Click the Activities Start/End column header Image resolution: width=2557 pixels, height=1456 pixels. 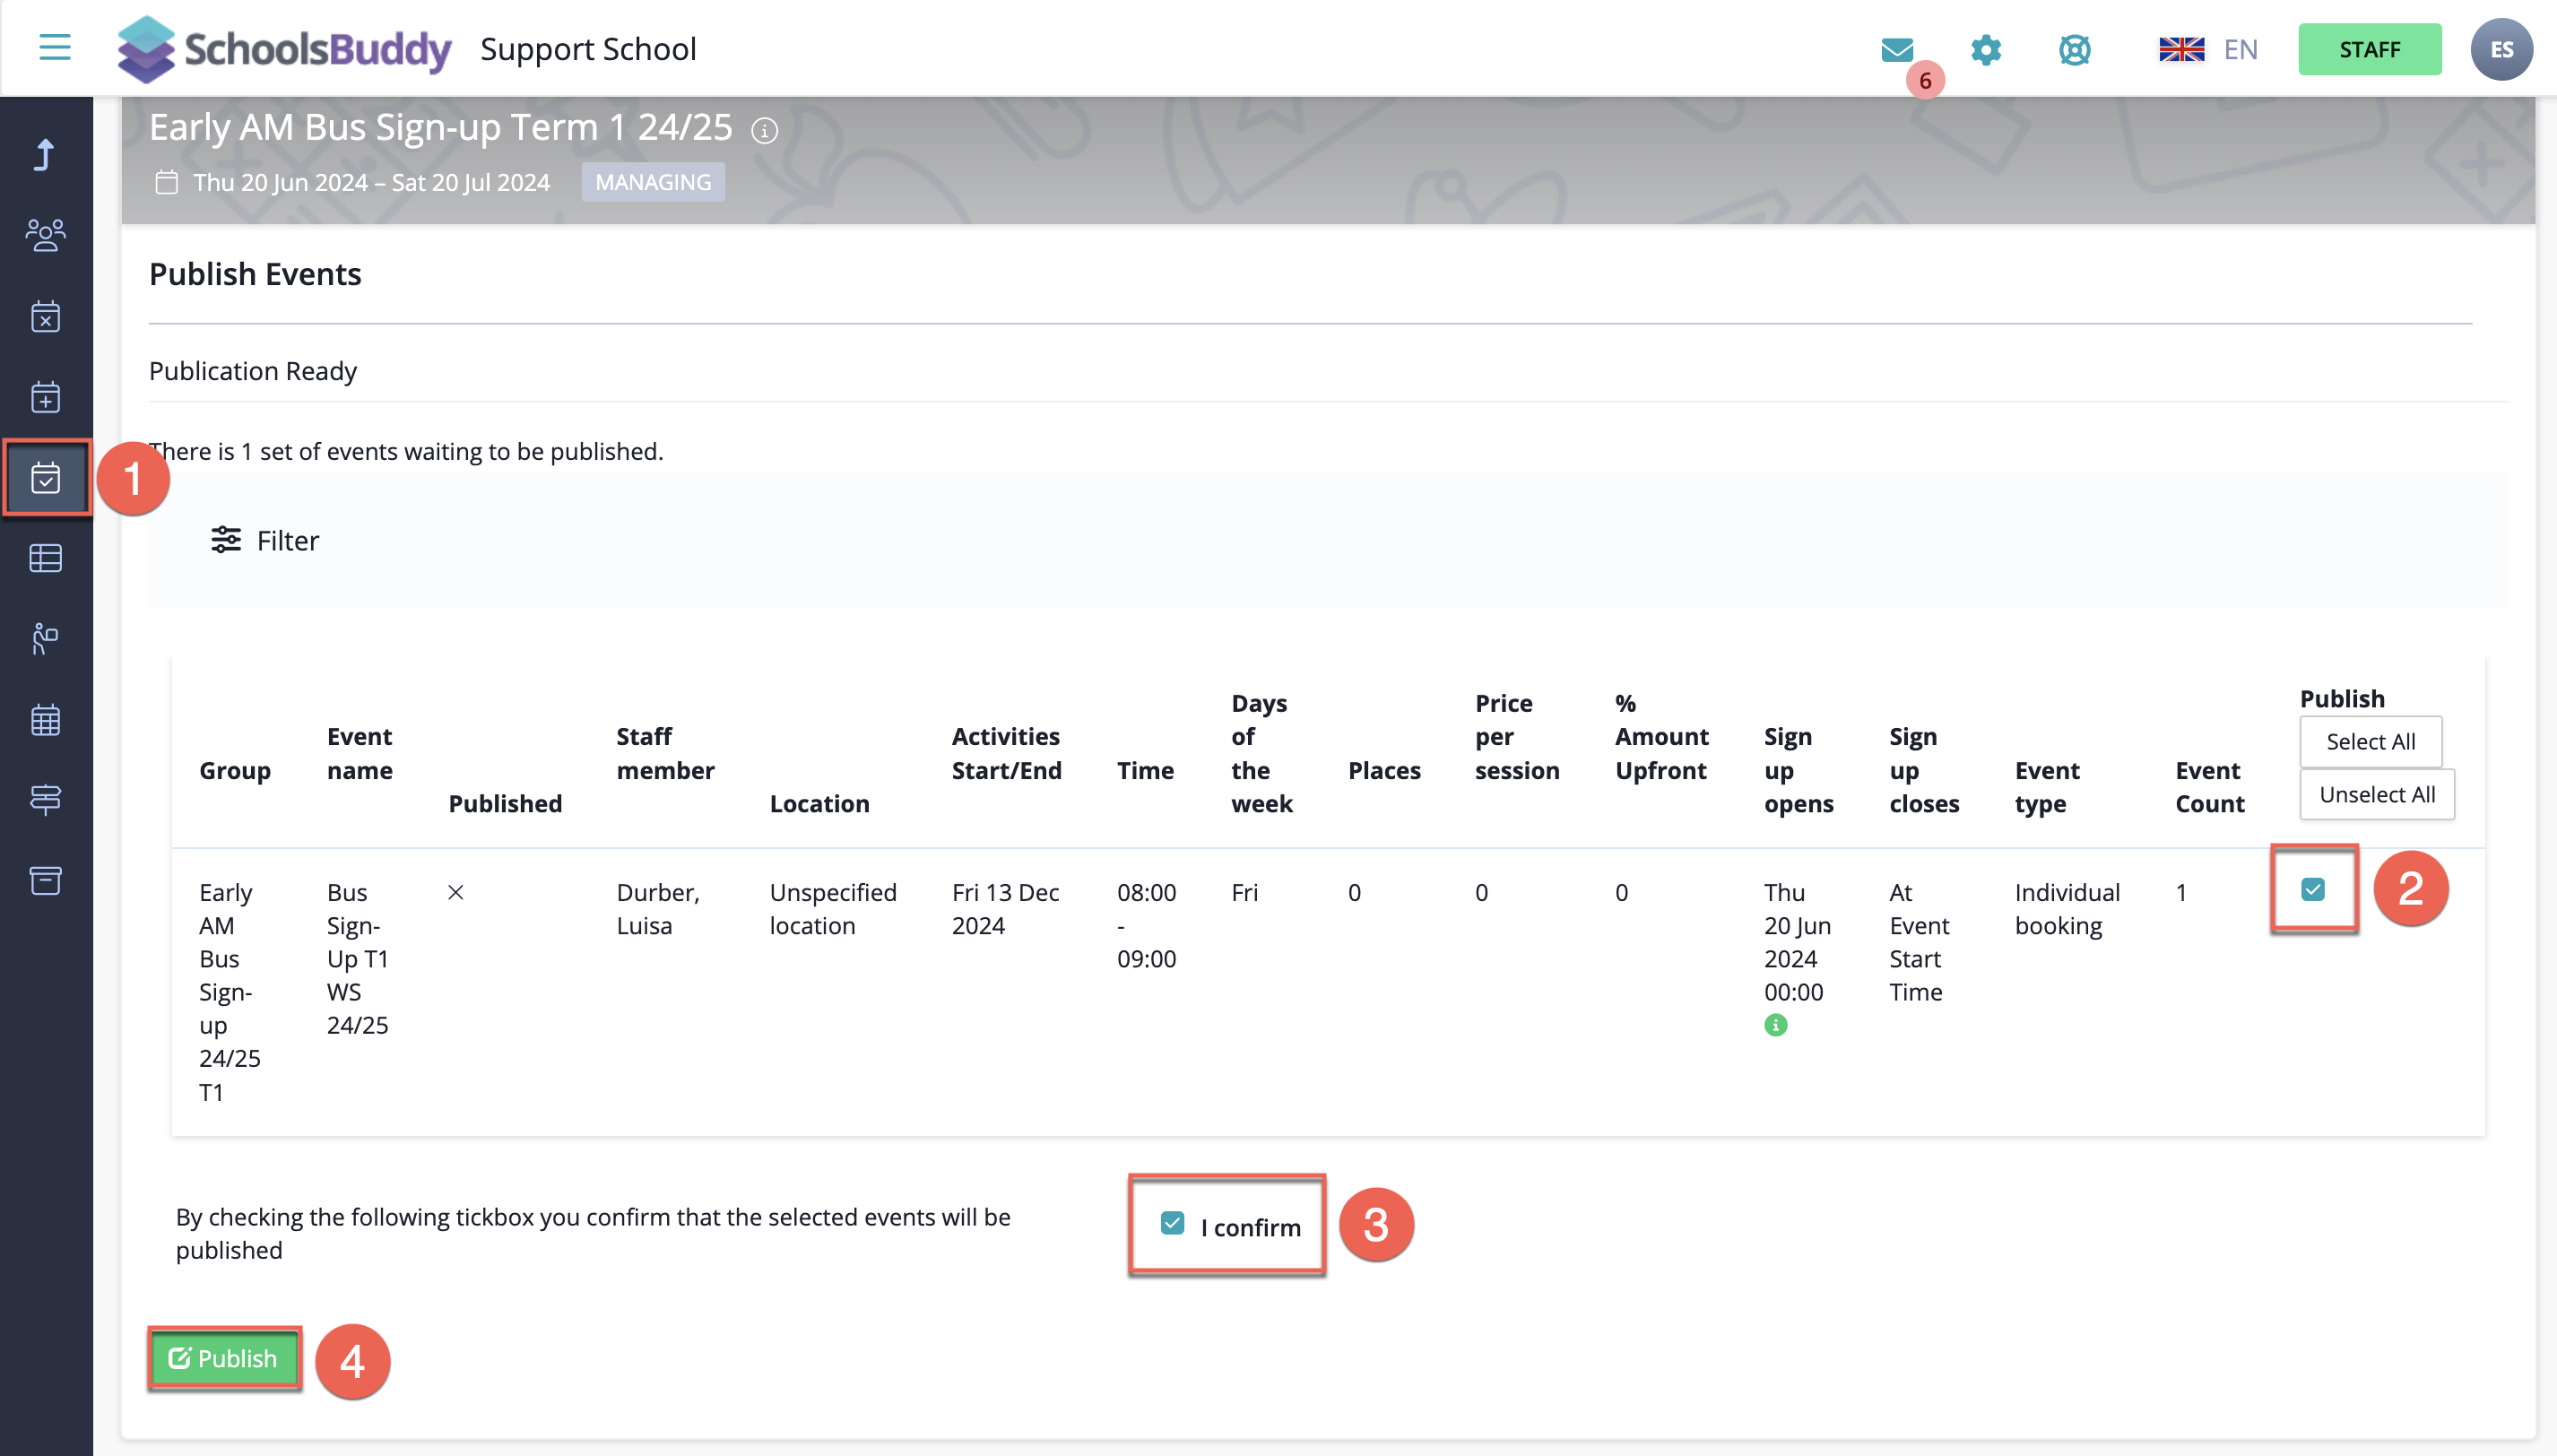coord(1006,754)
